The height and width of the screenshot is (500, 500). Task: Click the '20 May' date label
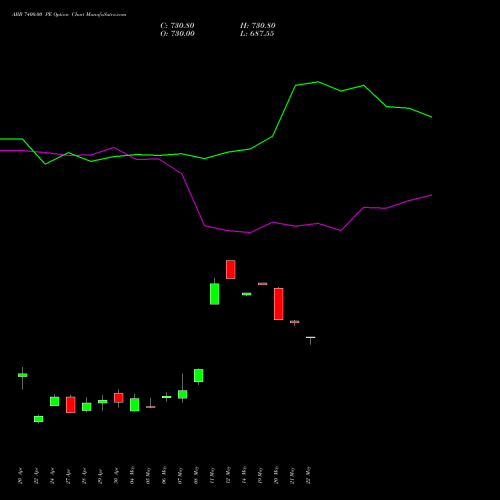pyautogui.click(x=276, y=475)
